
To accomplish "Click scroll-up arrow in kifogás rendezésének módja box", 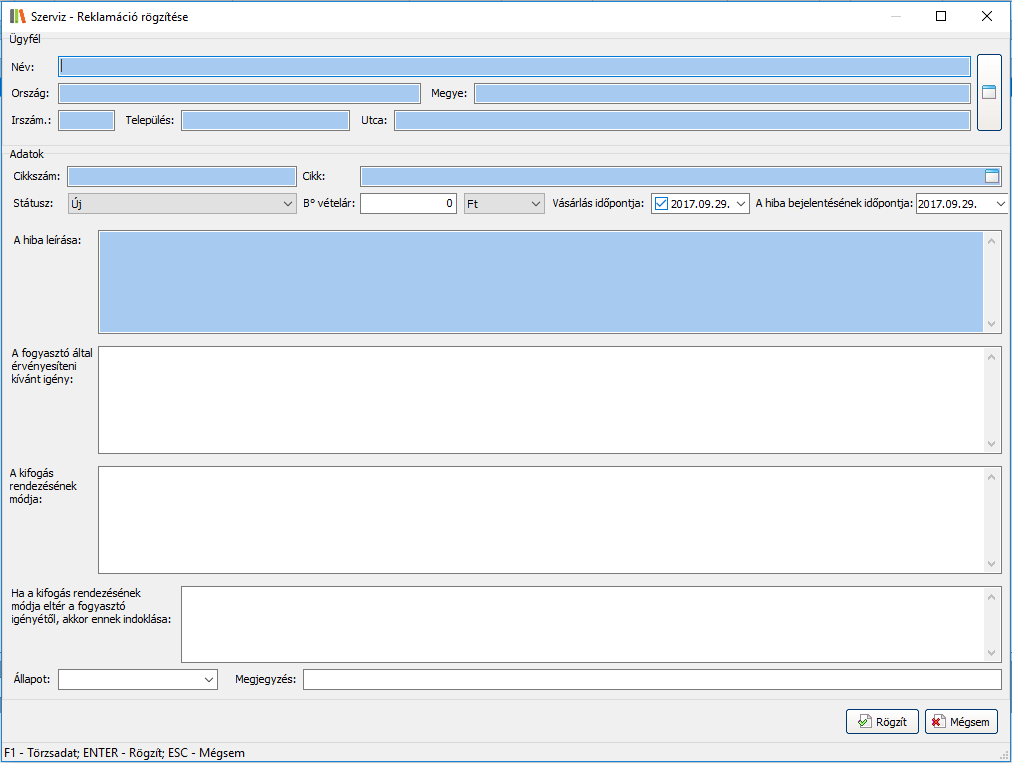I will tap(992, 477).
